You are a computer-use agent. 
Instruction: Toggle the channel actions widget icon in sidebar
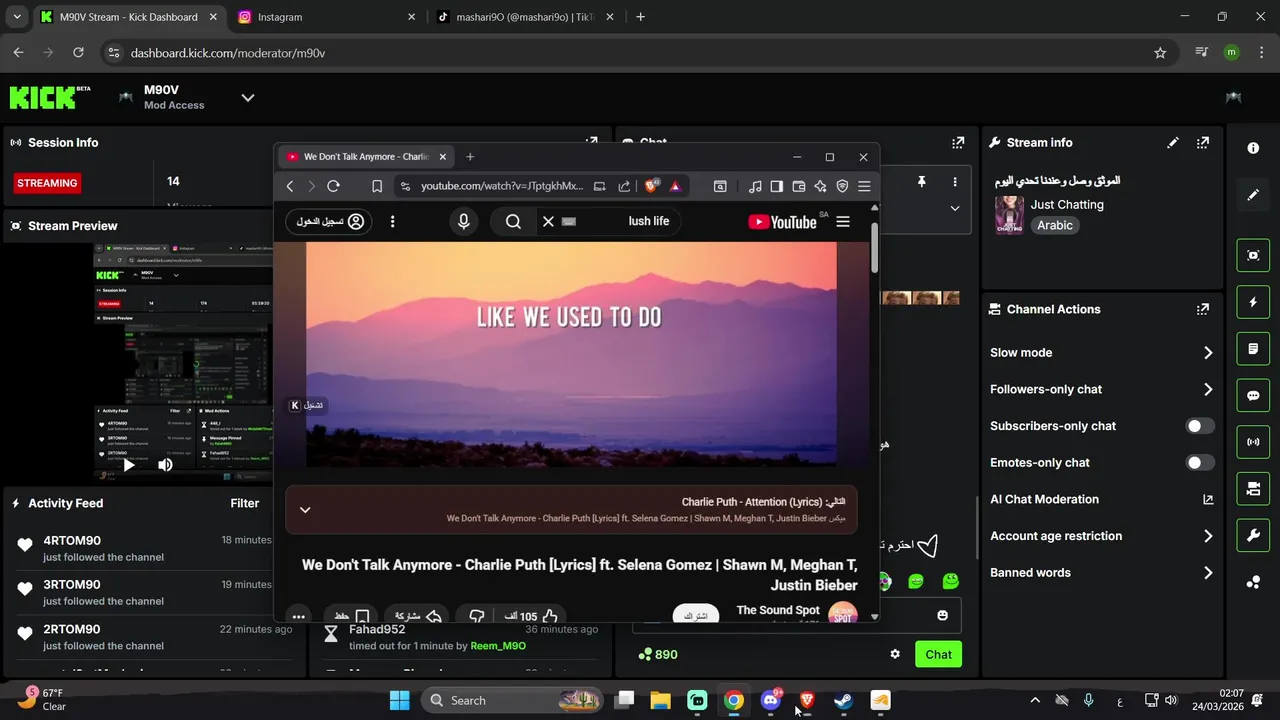coord(1253,489)
